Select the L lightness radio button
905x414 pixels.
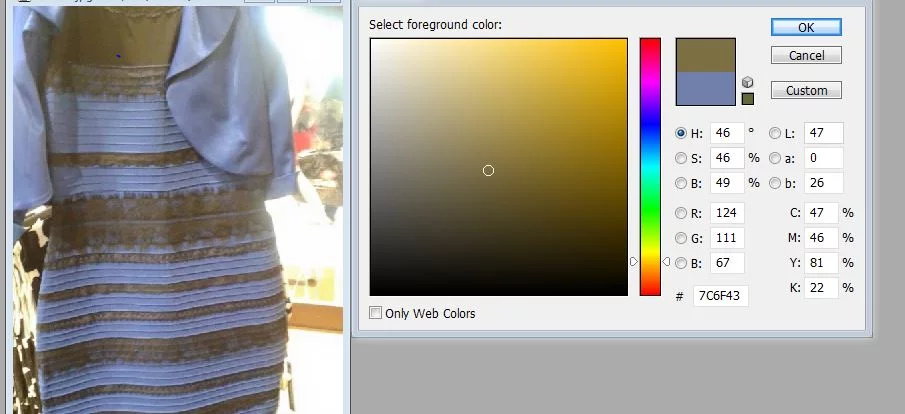(x=775, y=133)
